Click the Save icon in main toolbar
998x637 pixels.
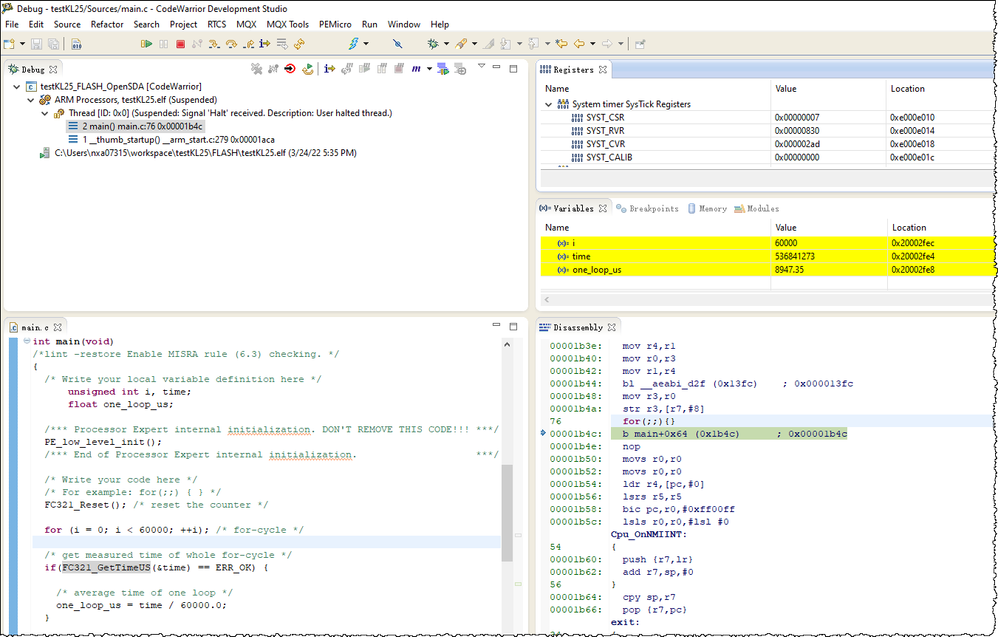pyautogui.click(x=37, y=44)
